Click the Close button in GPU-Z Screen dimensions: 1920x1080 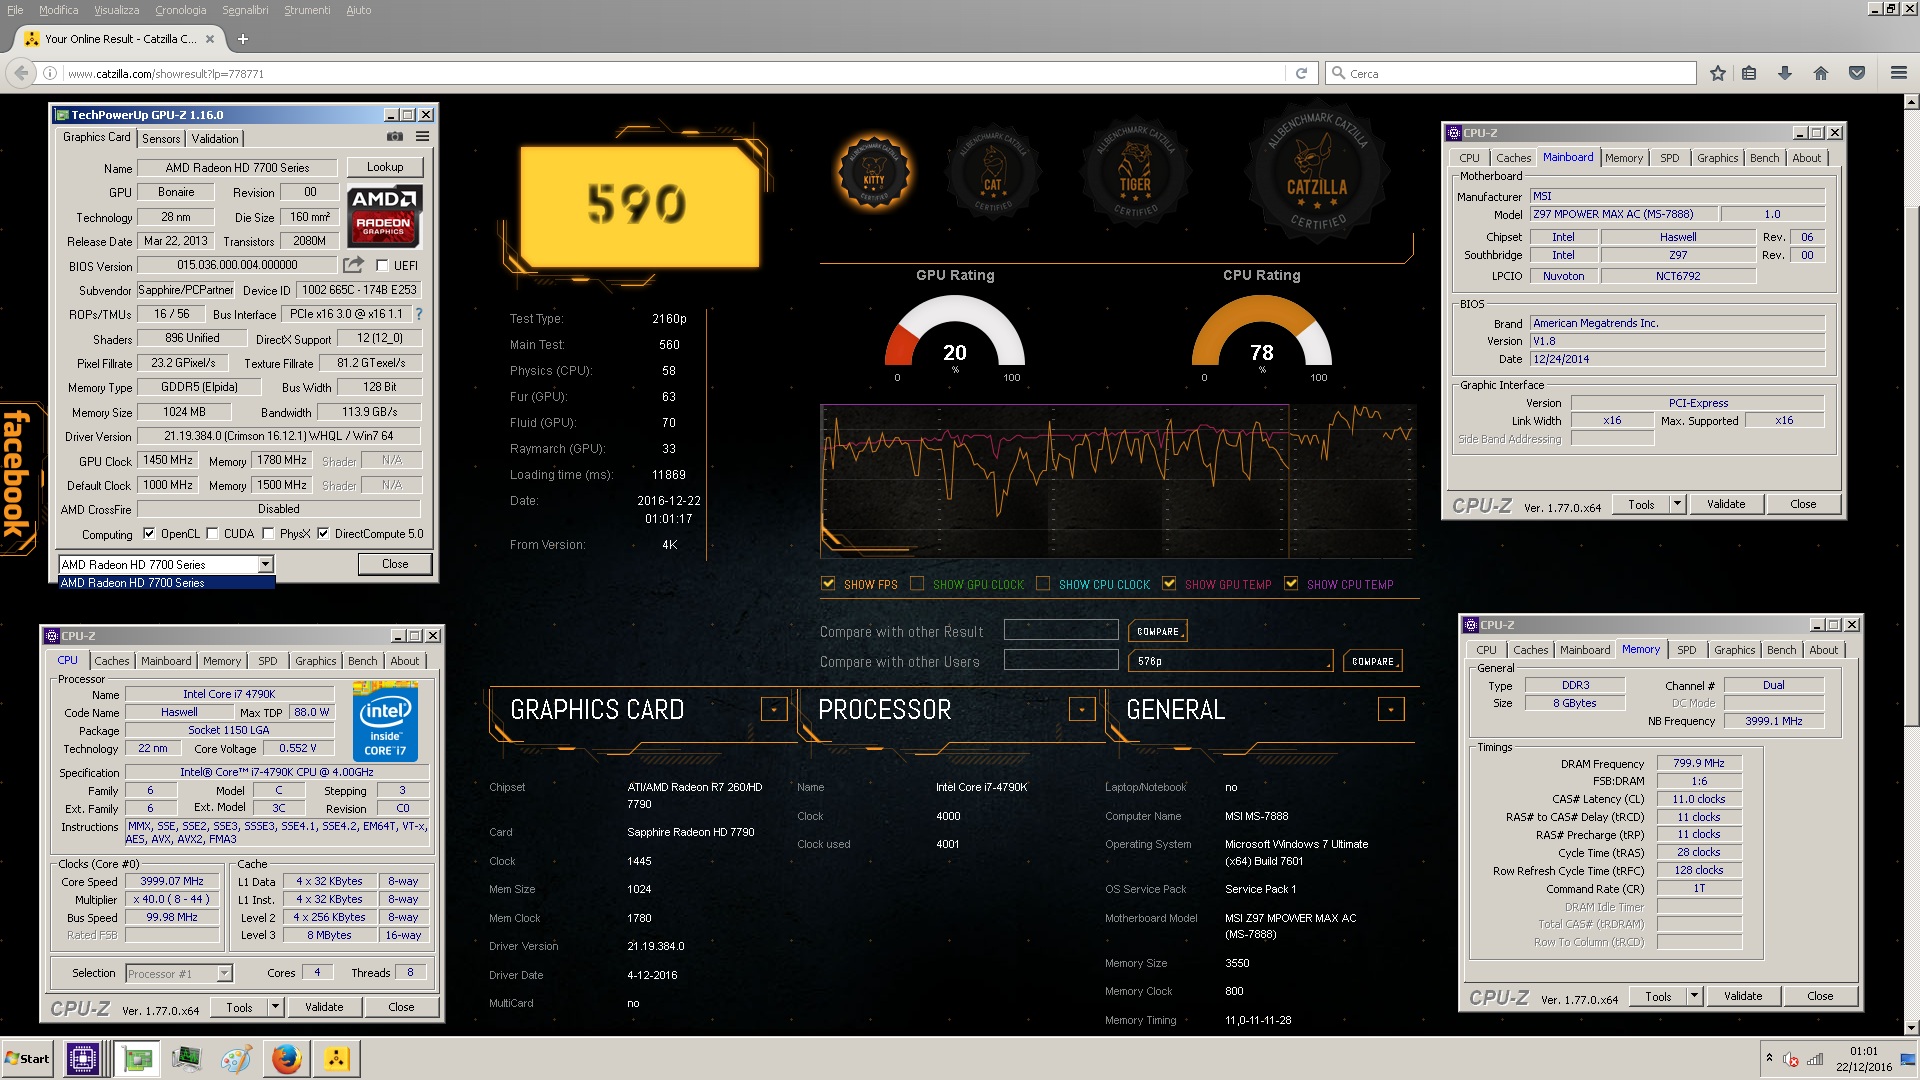[395, 564]
